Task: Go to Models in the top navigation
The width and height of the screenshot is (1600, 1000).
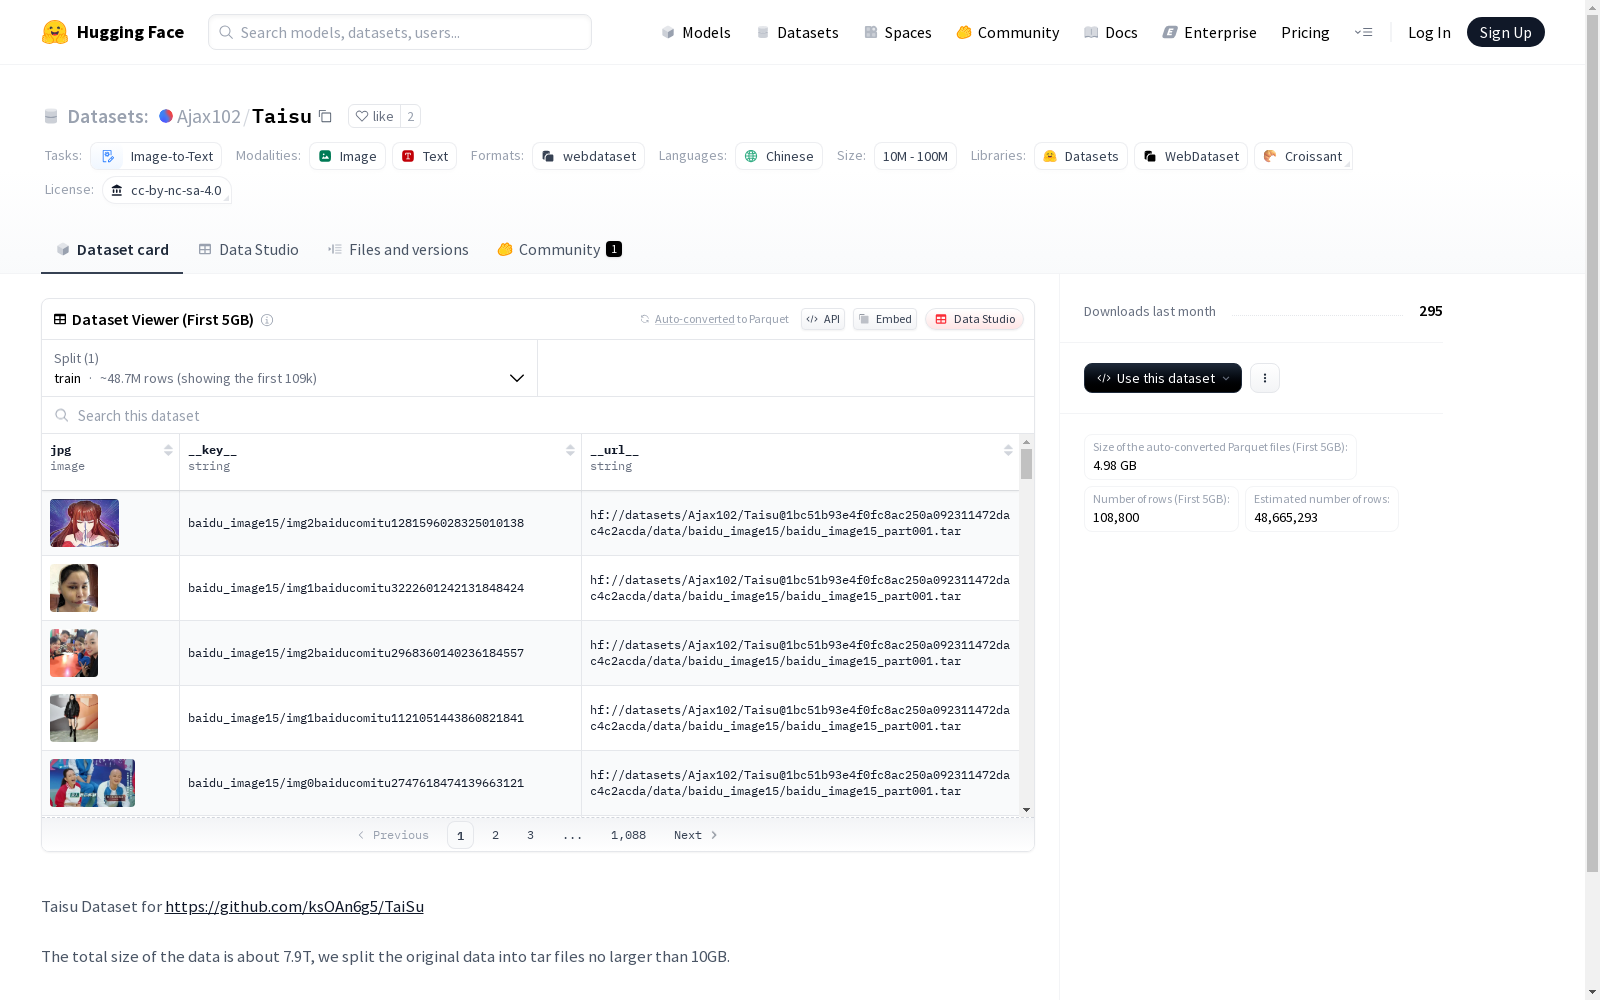Action: (x=696, y=32)
